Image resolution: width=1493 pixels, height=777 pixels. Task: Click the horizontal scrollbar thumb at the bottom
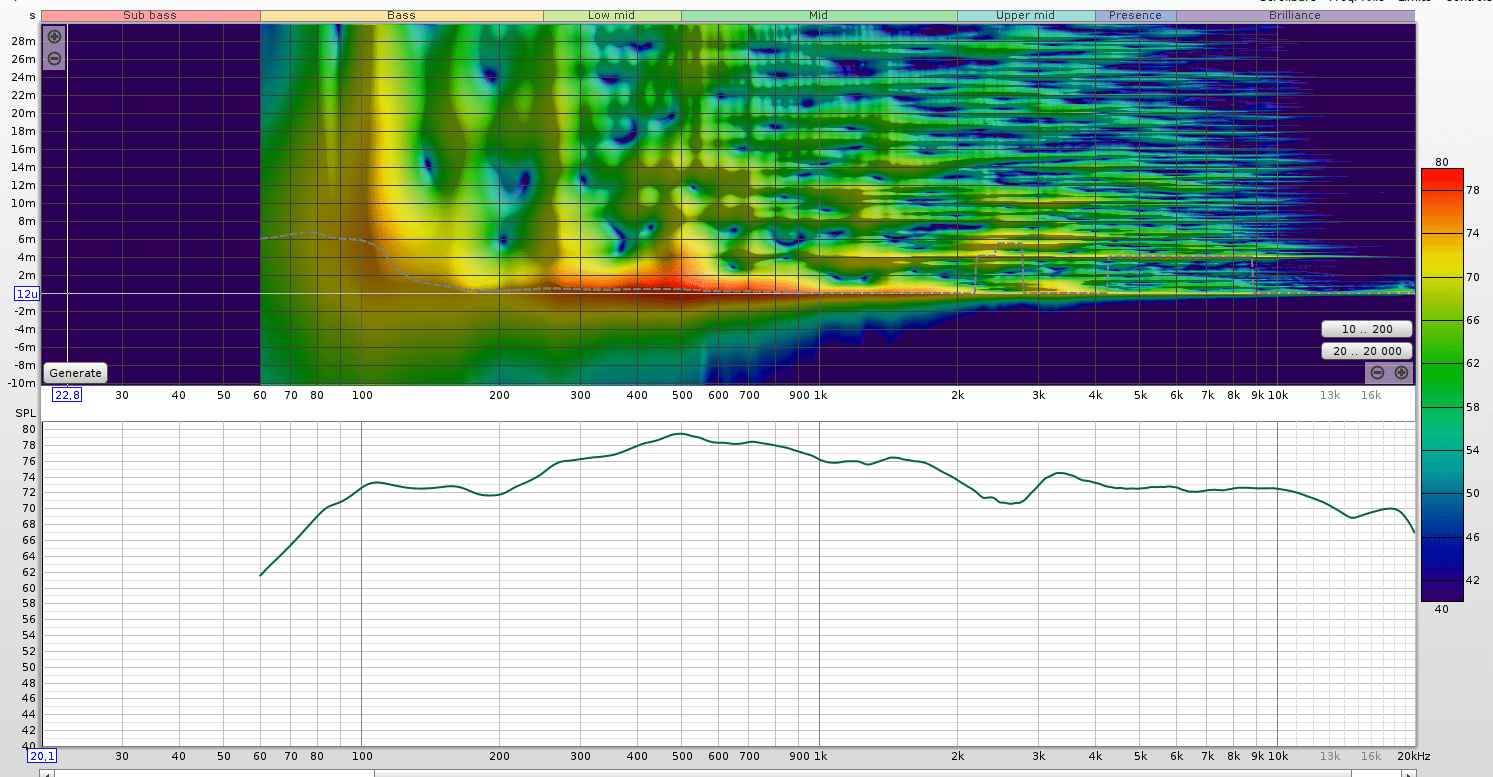863,773
